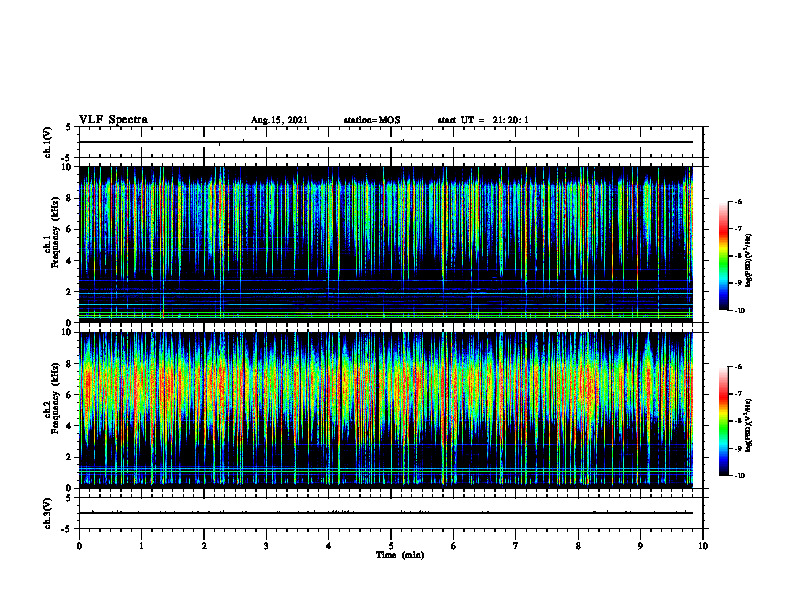Click the "8" tick on Time axis
Screen dimensions: 792x612
[x=578, y=546]
